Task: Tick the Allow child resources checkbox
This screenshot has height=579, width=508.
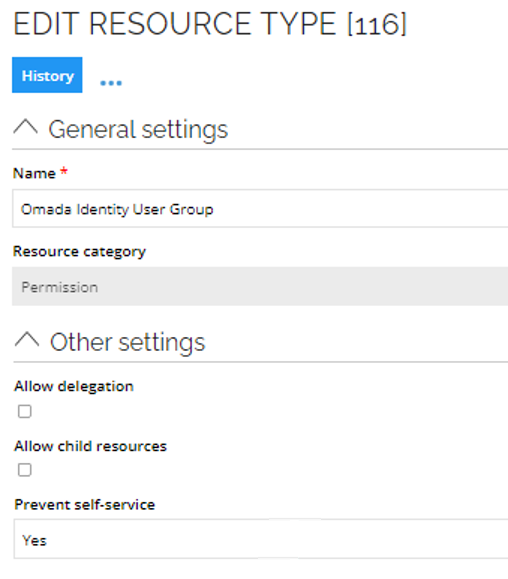Action: click(25, 470)
